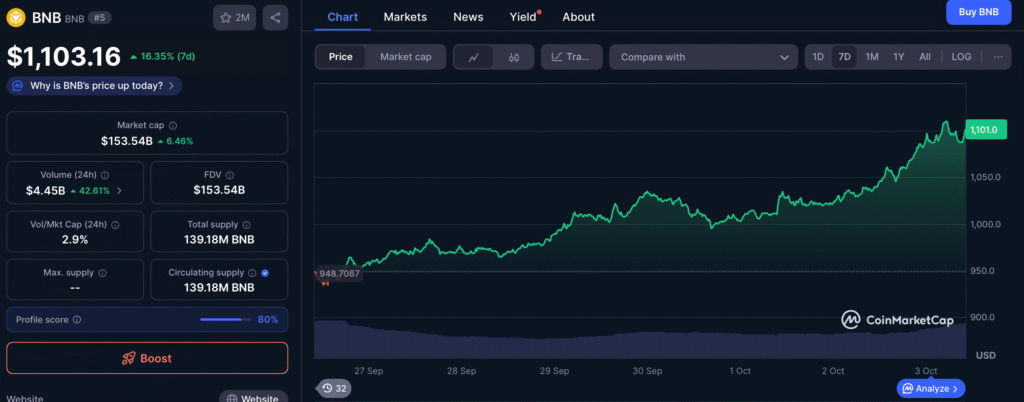The width and height of the screenshot is (1024, 402).
Task: Open Vol/Mkt Cap (24h) info icon
Action: pos(116,224)
